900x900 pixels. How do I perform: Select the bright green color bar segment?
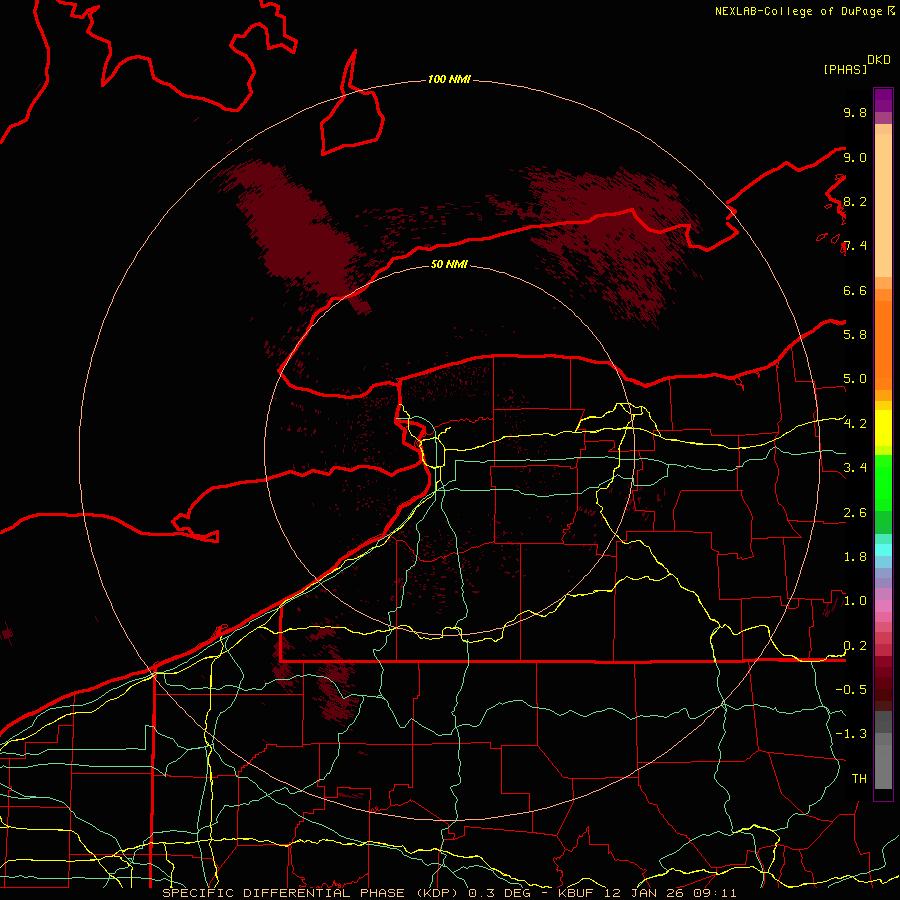click(883, 482)
